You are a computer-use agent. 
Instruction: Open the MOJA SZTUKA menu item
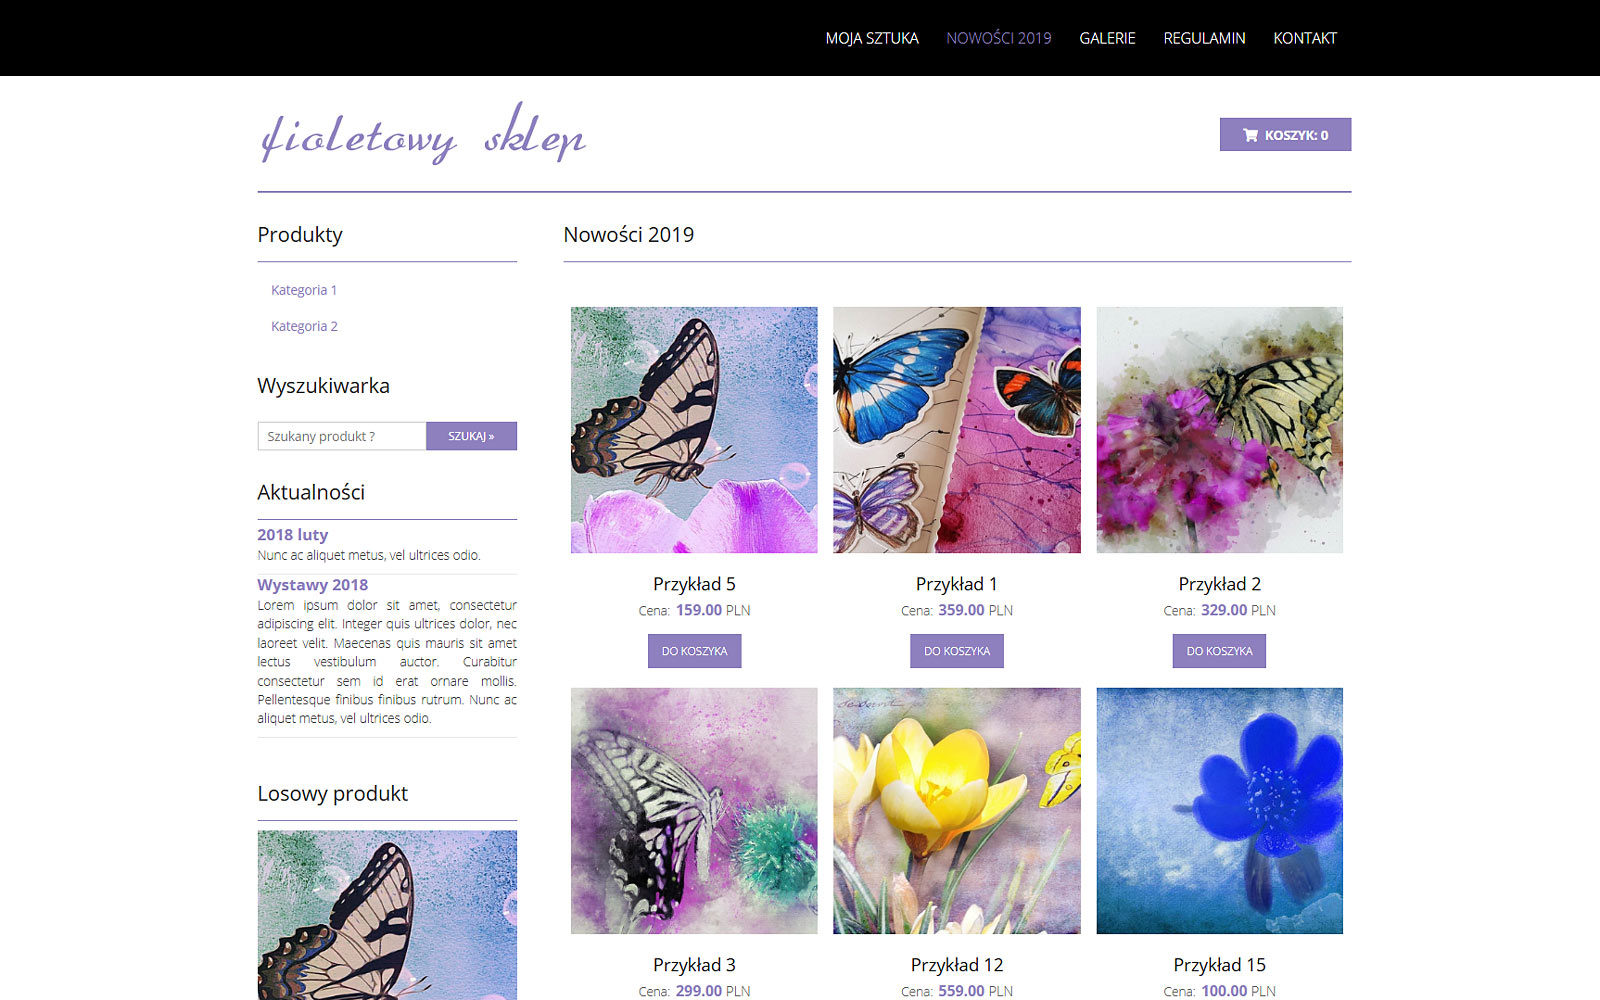(x=872, y=38)
